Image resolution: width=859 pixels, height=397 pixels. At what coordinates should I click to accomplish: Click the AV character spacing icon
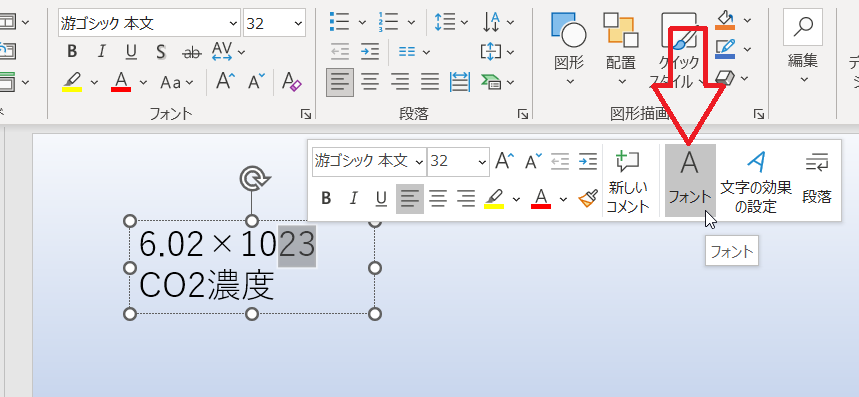[x=222, y=51]
